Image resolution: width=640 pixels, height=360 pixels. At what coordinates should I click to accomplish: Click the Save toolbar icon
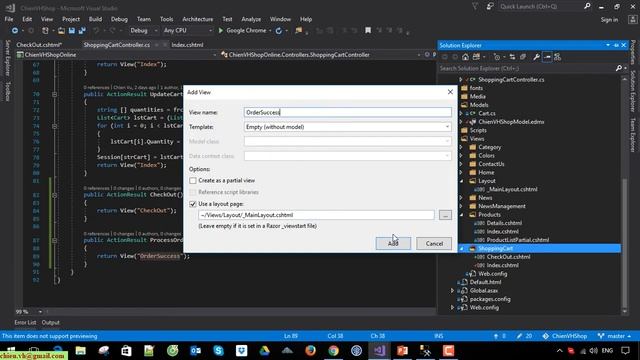click(x=72, y=31)
